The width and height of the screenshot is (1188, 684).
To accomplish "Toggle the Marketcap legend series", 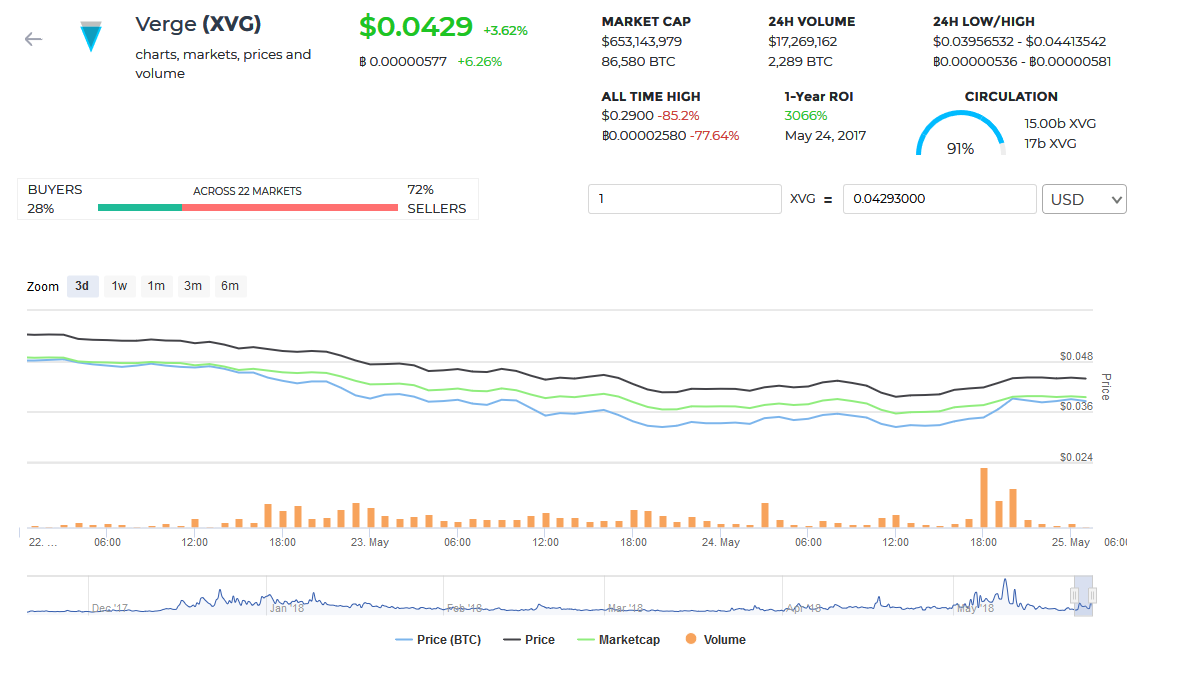I will tap(618, 640).
